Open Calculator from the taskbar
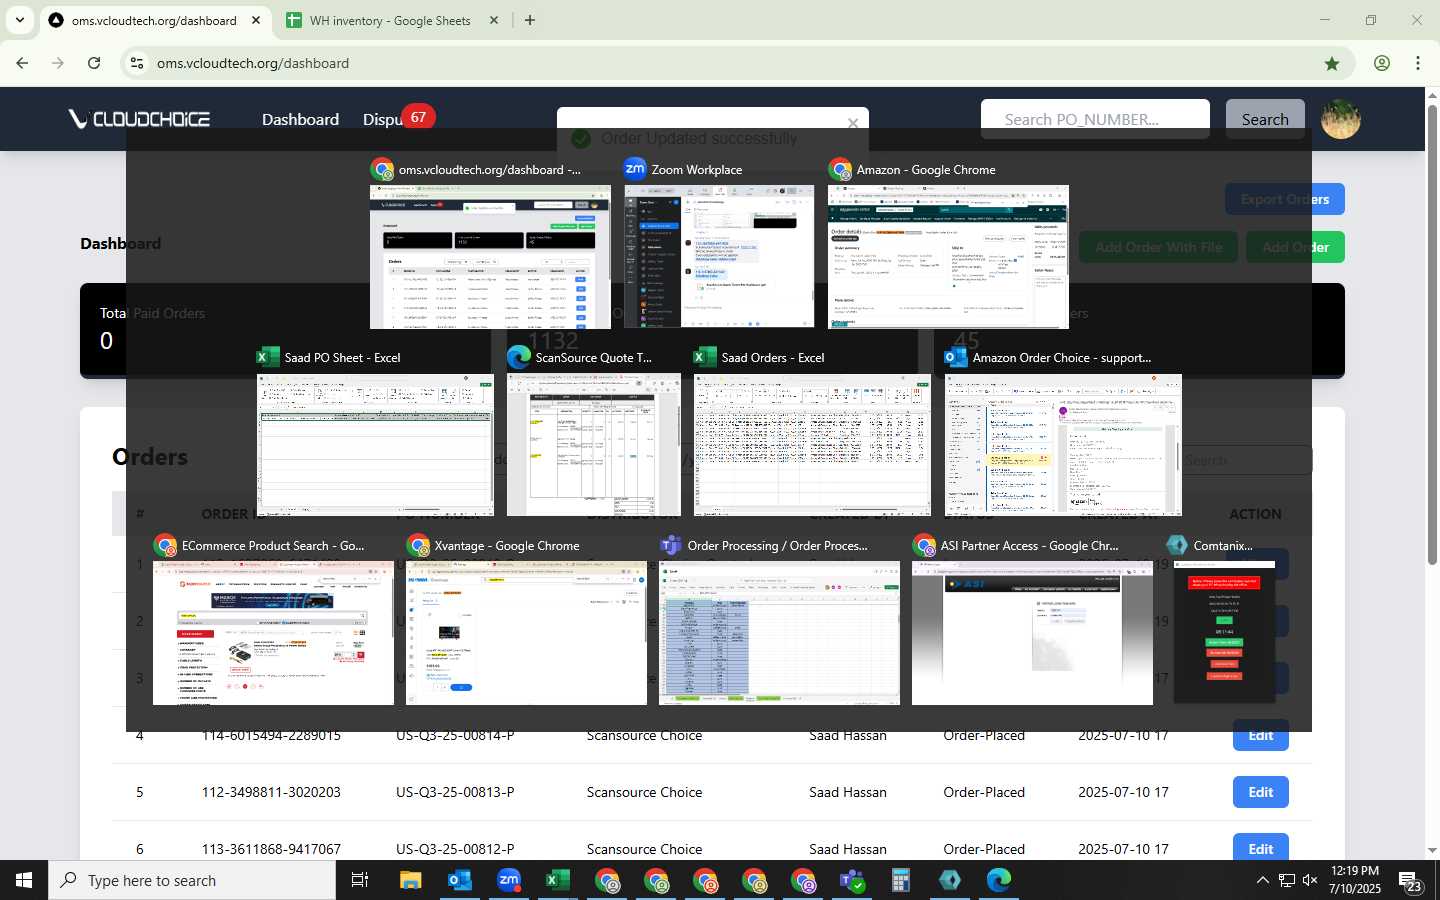Screen dimensions: 1440x900 (901, 880)
